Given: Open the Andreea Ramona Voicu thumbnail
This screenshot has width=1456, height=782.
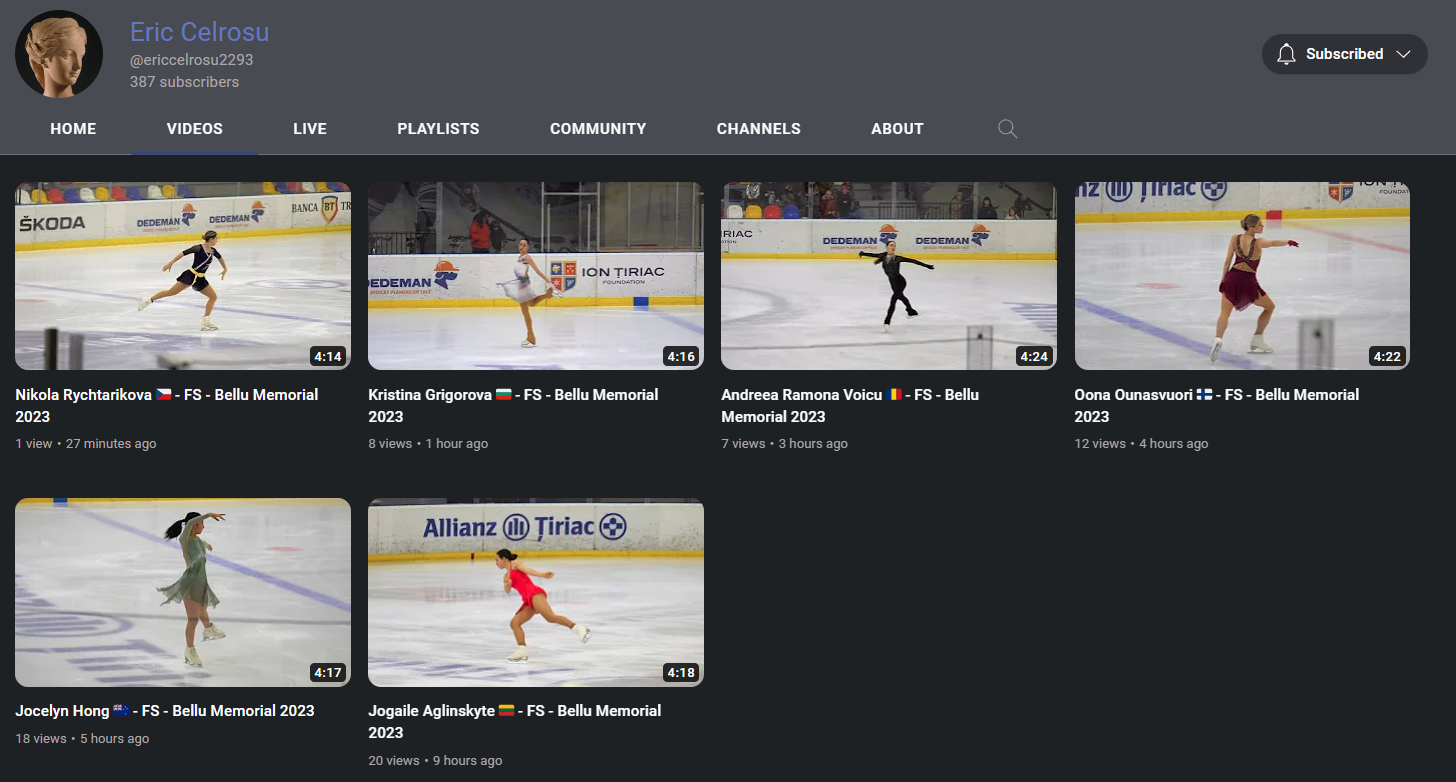Looking at the screenshot, I should click(x=889, y=276).
